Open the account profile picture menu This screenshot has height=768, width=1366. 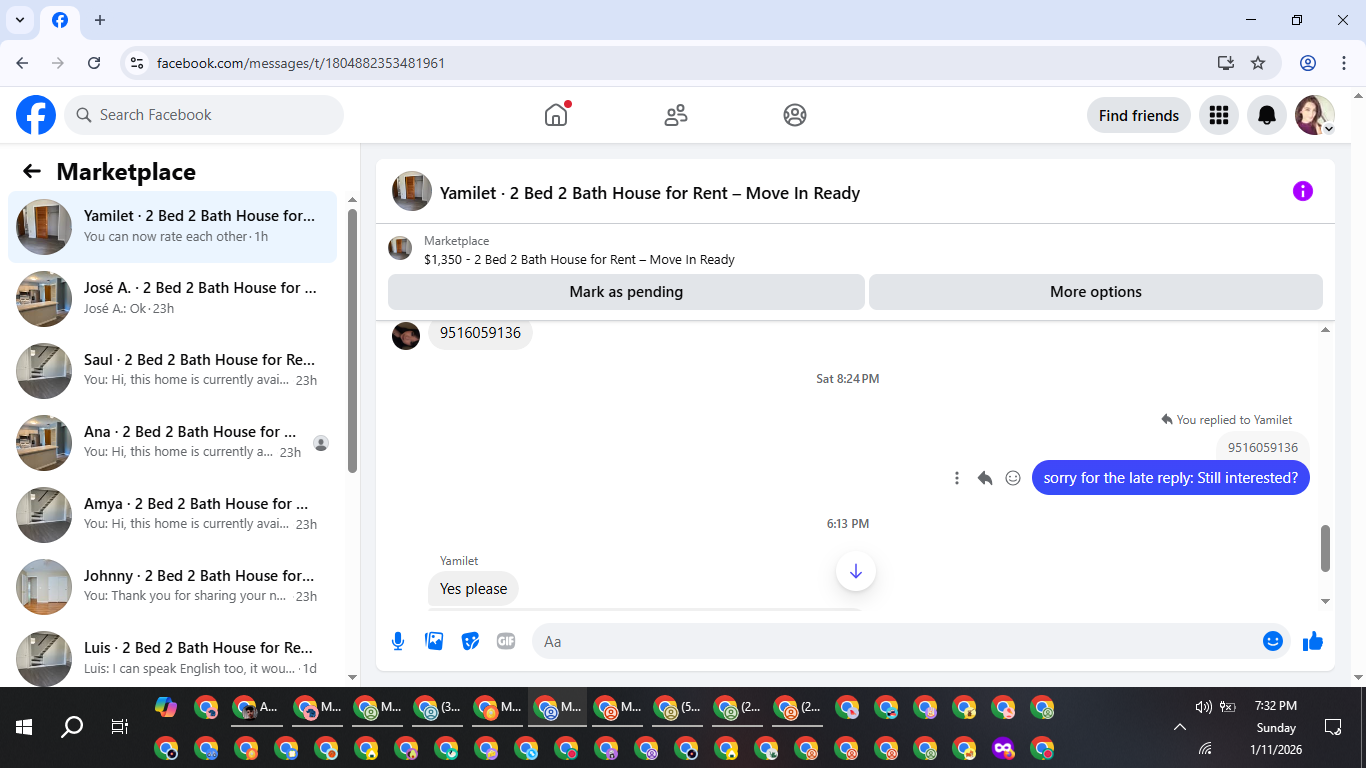(x=1315, y=115)
